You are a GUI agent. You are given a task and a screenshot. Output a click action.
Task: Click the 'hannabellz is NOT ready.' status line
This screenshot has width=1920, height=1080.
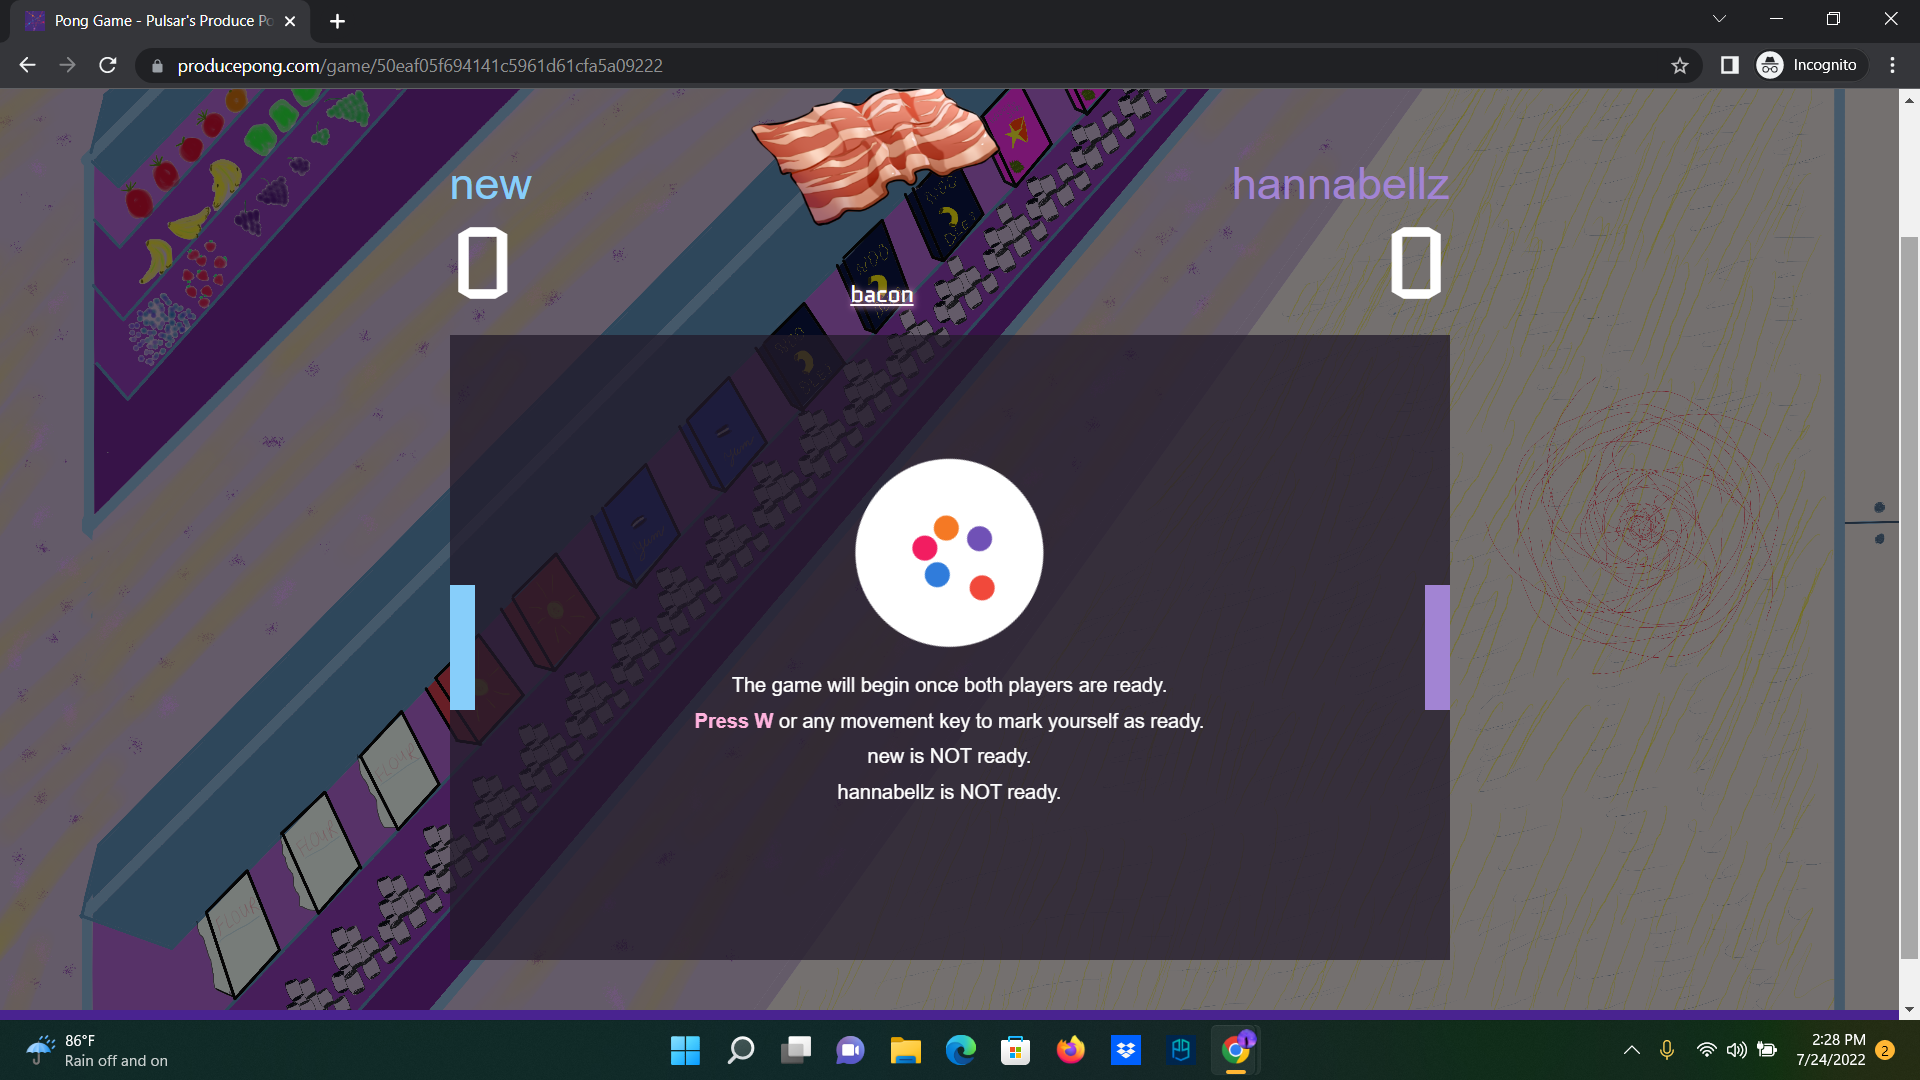[x=948, y=792]
